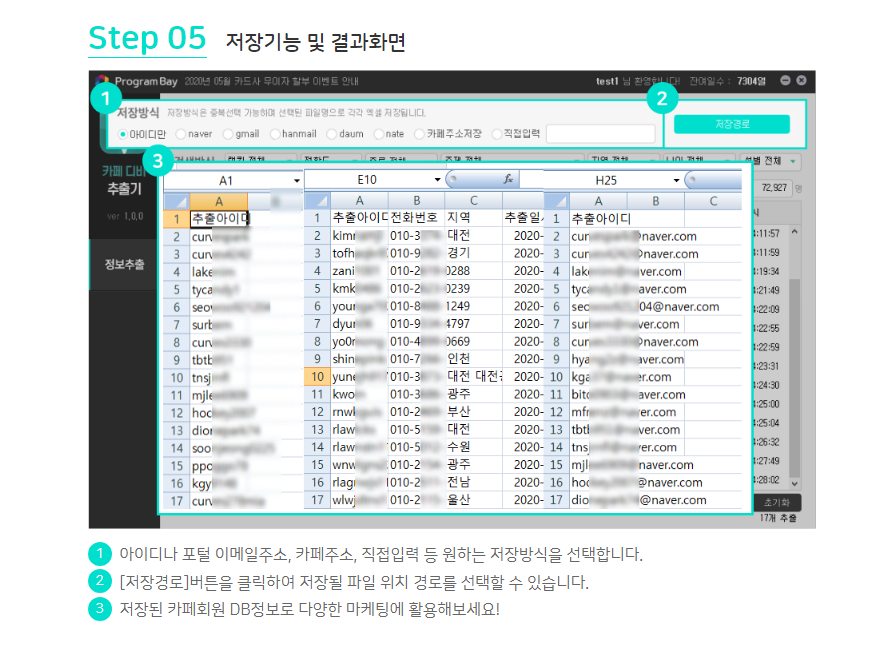
Task: Click the 저장경로 button
Action: (x=731, y=124)
